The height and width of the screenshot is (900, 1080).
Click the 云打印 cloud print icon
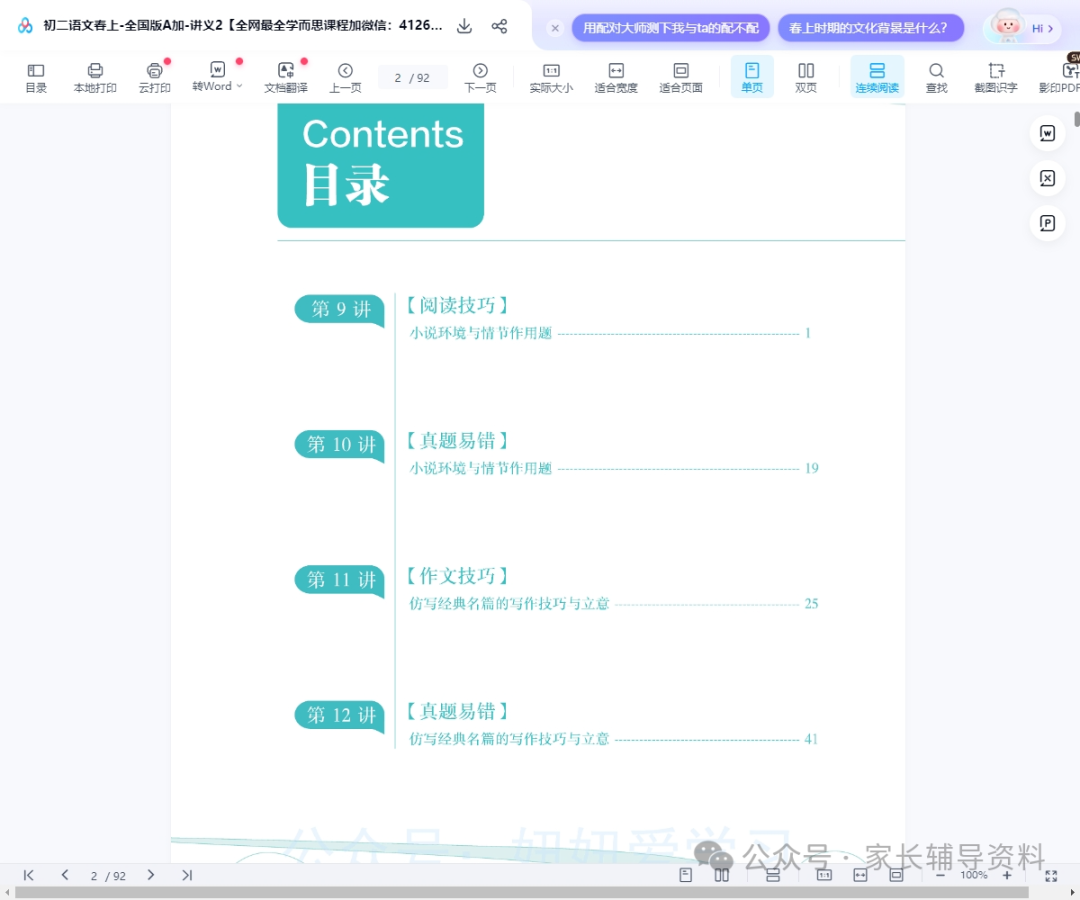pos(154,78)
